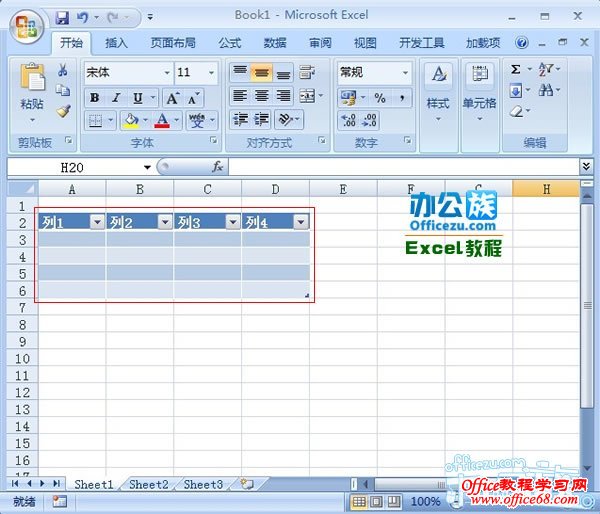Viewport: 600px width, 514px height.
Task: Click the Fill down arrow icon
Action: pos(515,91)
